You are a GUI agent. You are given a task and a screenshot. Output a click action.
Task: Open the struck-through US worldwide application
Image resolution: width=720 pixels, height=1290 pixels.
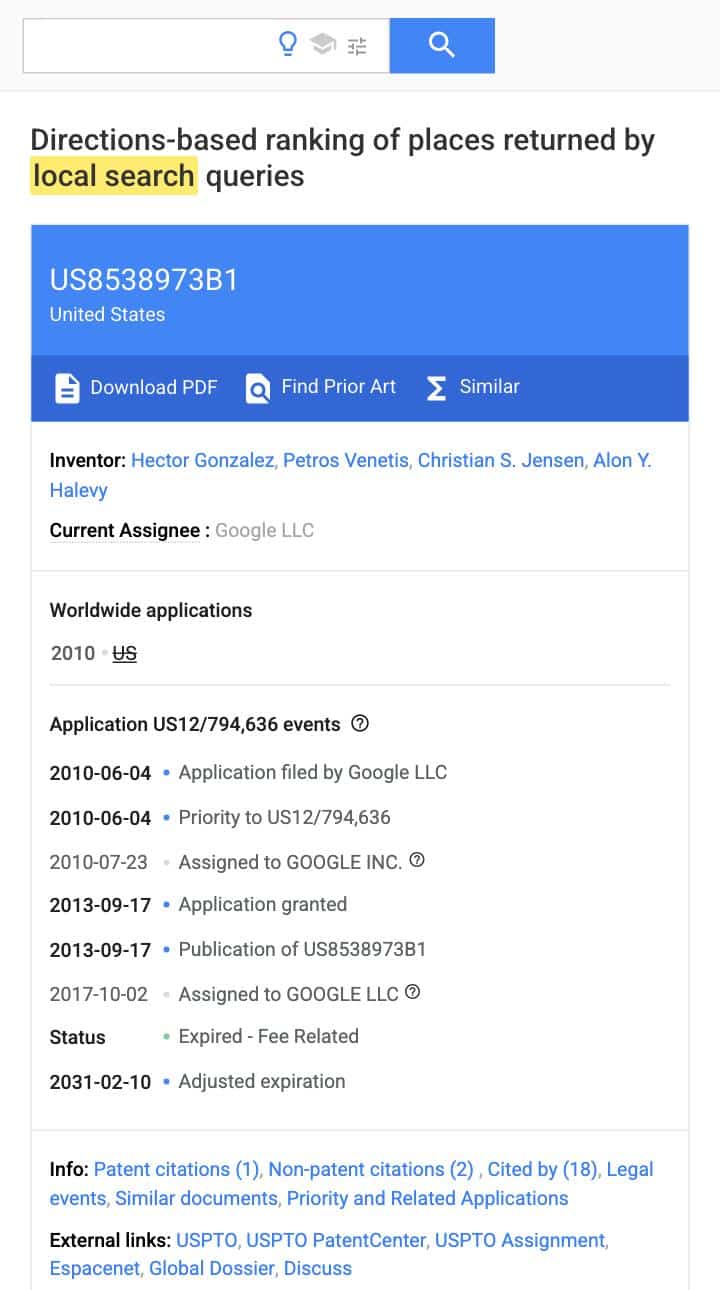125,654
